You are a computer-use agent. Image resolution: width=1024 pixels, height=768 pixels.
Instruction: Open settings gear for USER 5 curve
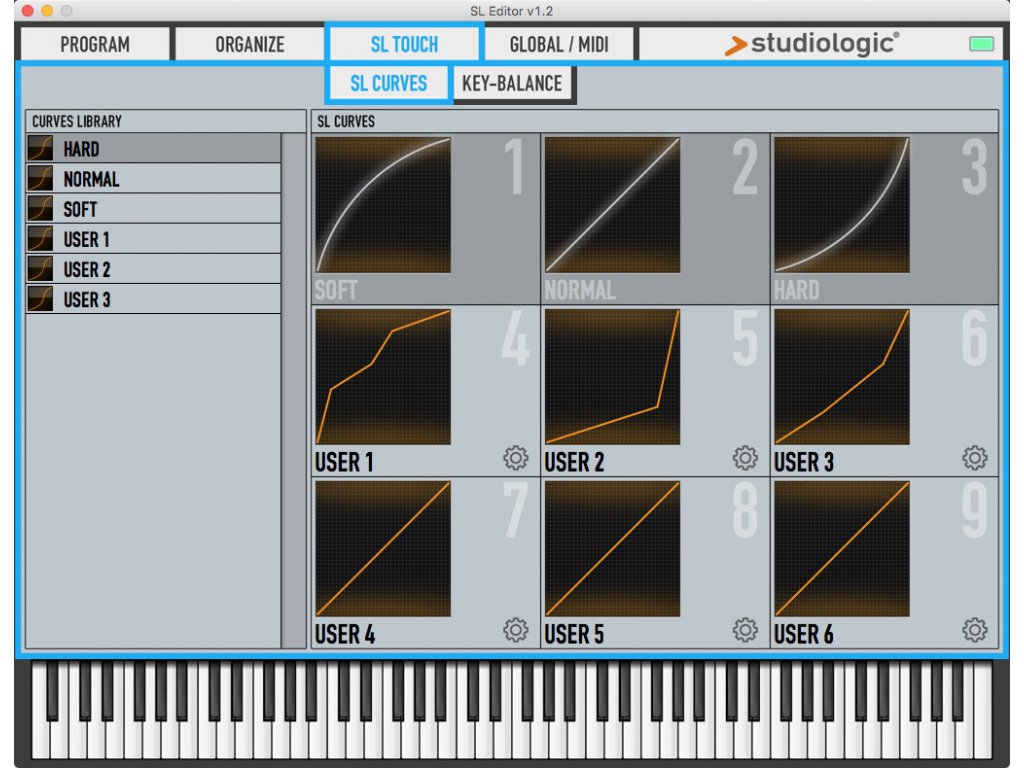744,630
